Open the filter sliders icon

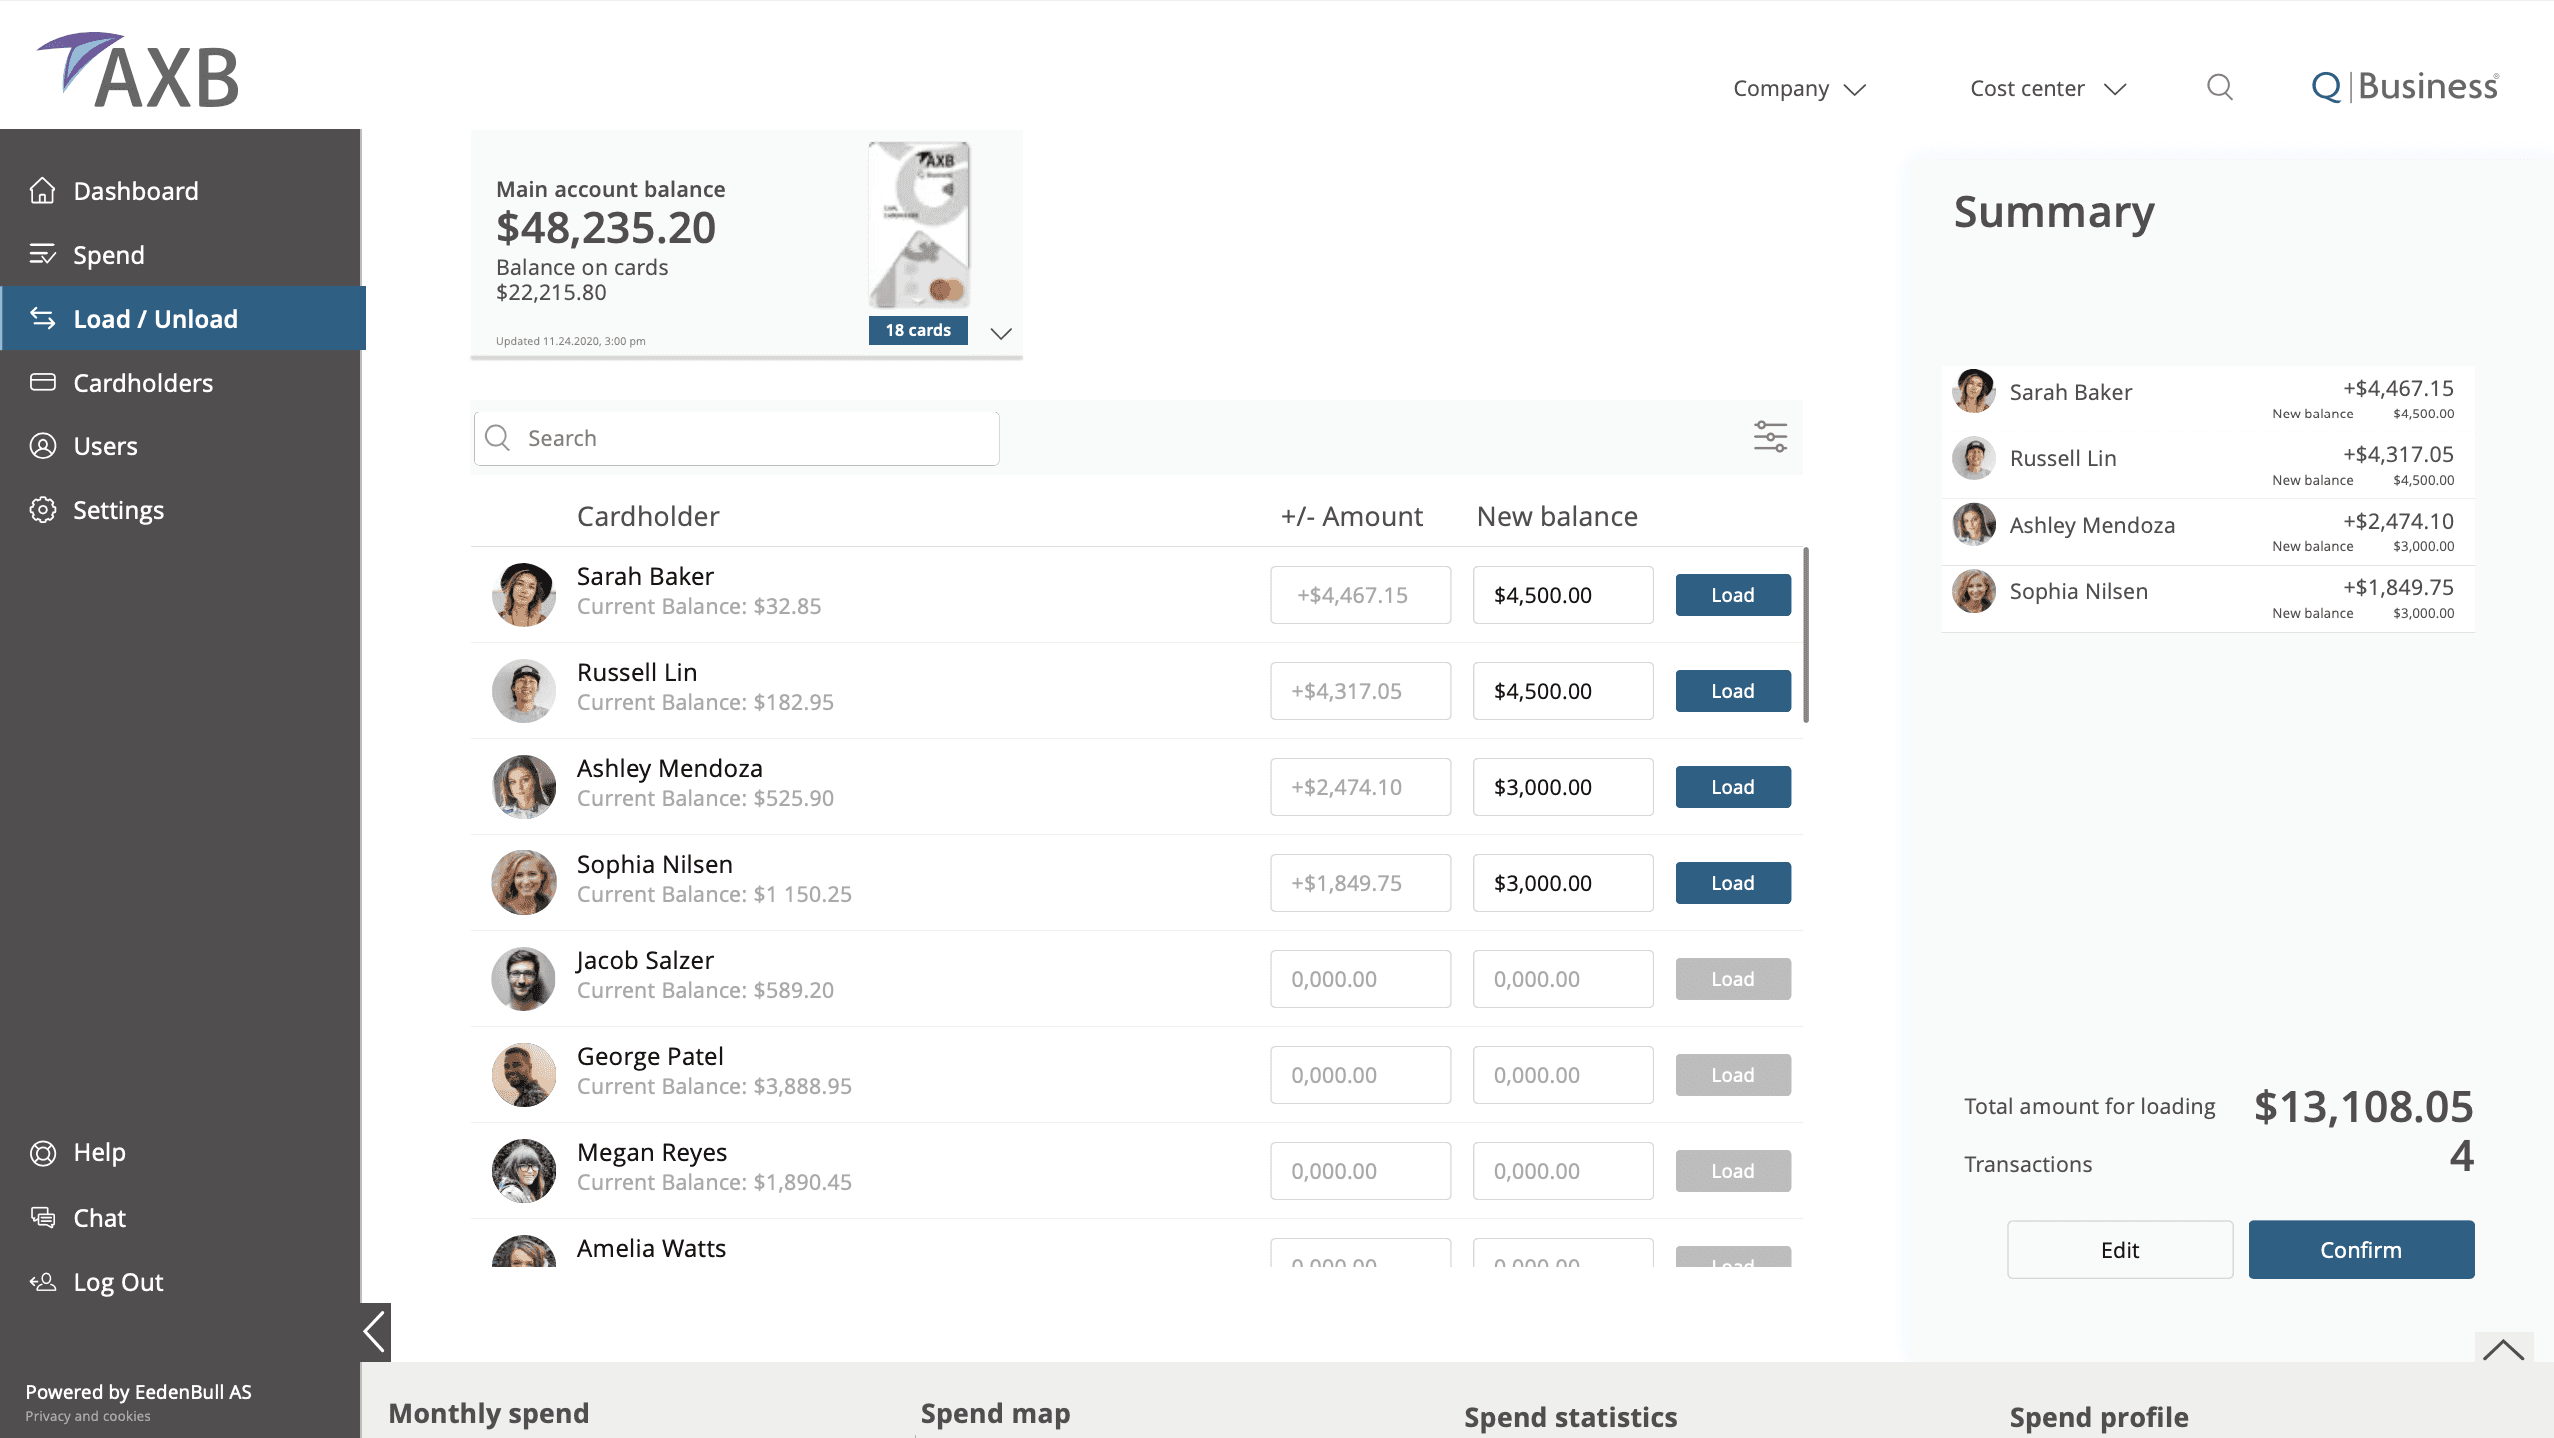coord(1770,437)
